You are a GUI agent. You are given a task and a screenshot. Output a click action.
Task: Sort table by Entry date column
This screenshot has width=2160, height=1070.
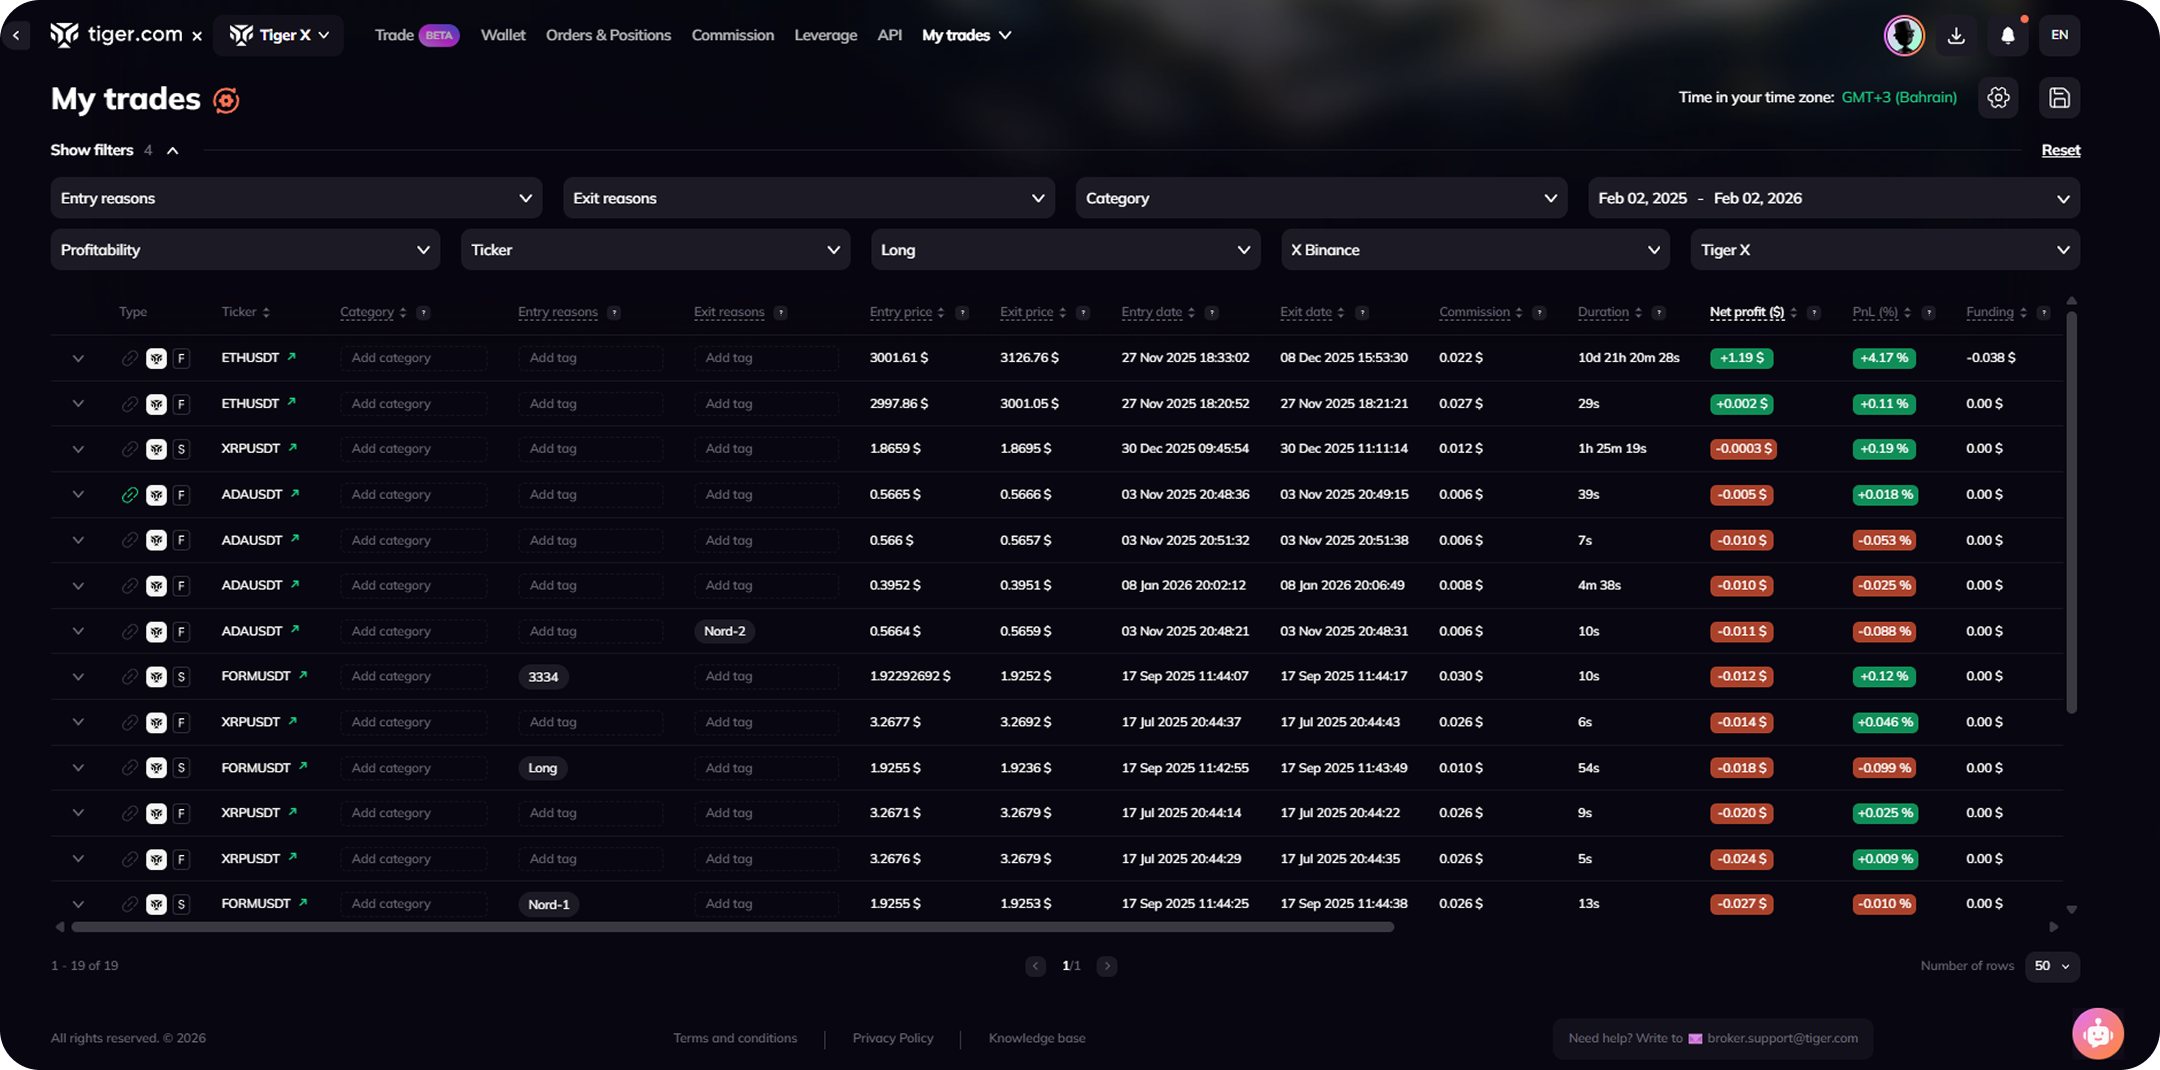click(1152, 312)
